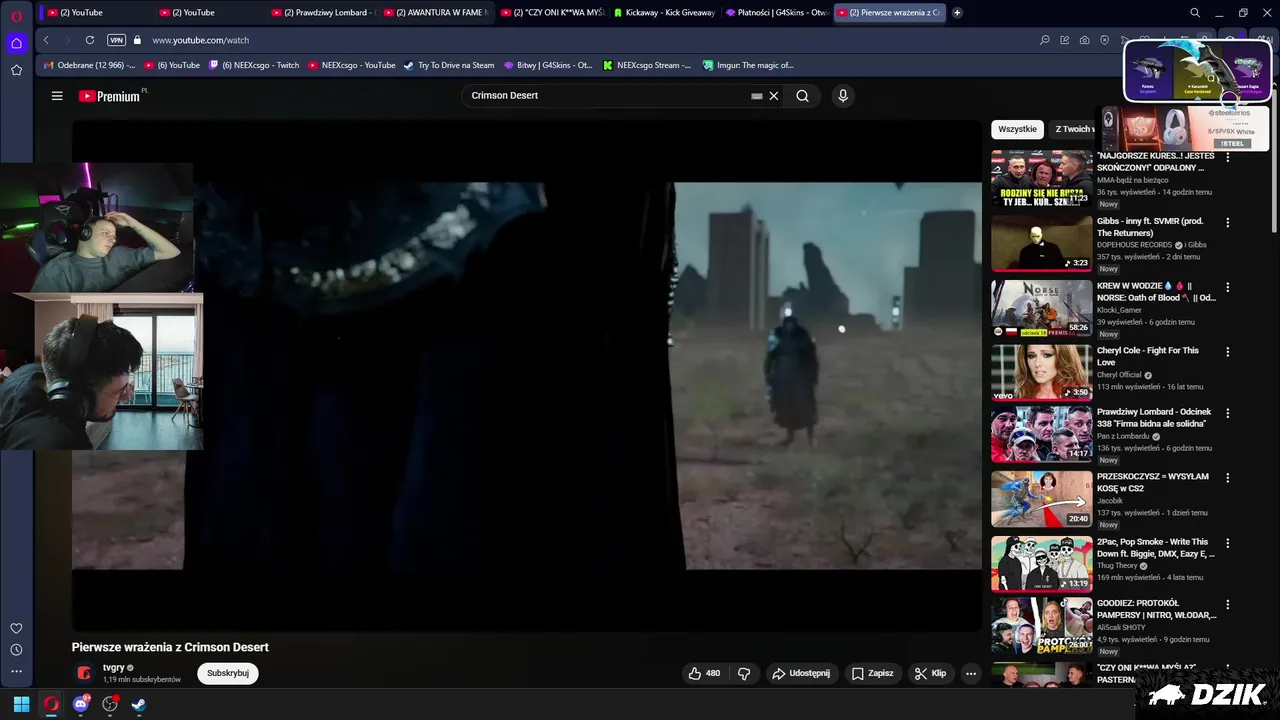Open the sidebar heart pinboards icon
The image size is (1280, 720).
point(16,628)
